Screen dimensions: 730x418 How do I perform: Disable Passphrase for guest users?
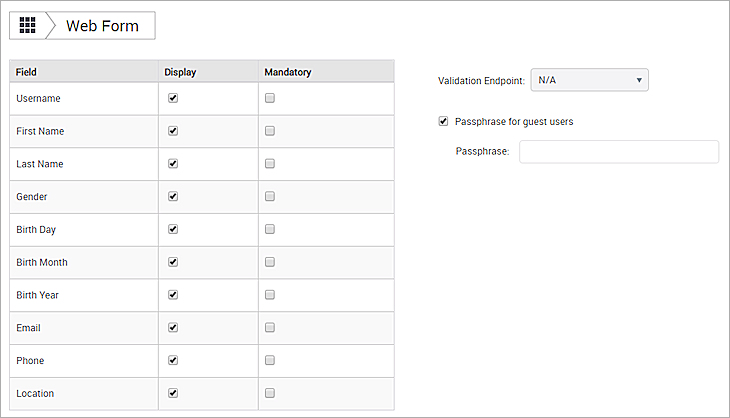point(443,122)
